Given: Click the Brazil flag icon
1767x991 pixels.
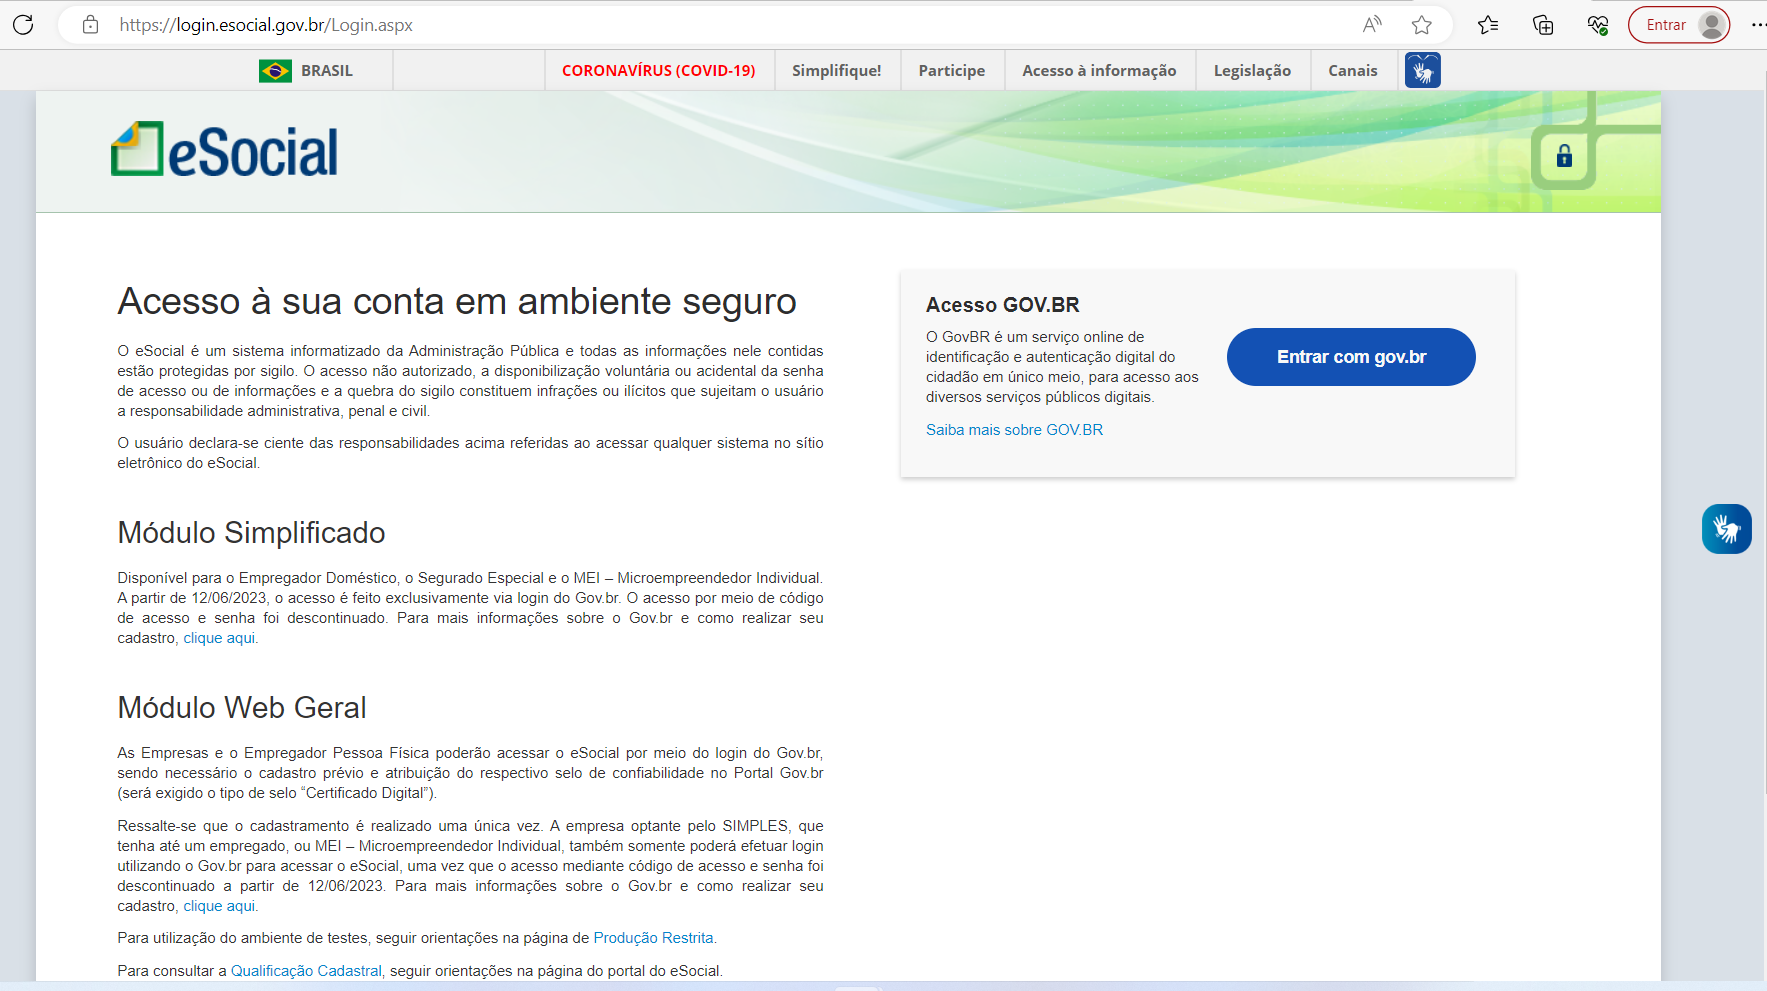Looking at the screenshot, I should click(275, 71).
